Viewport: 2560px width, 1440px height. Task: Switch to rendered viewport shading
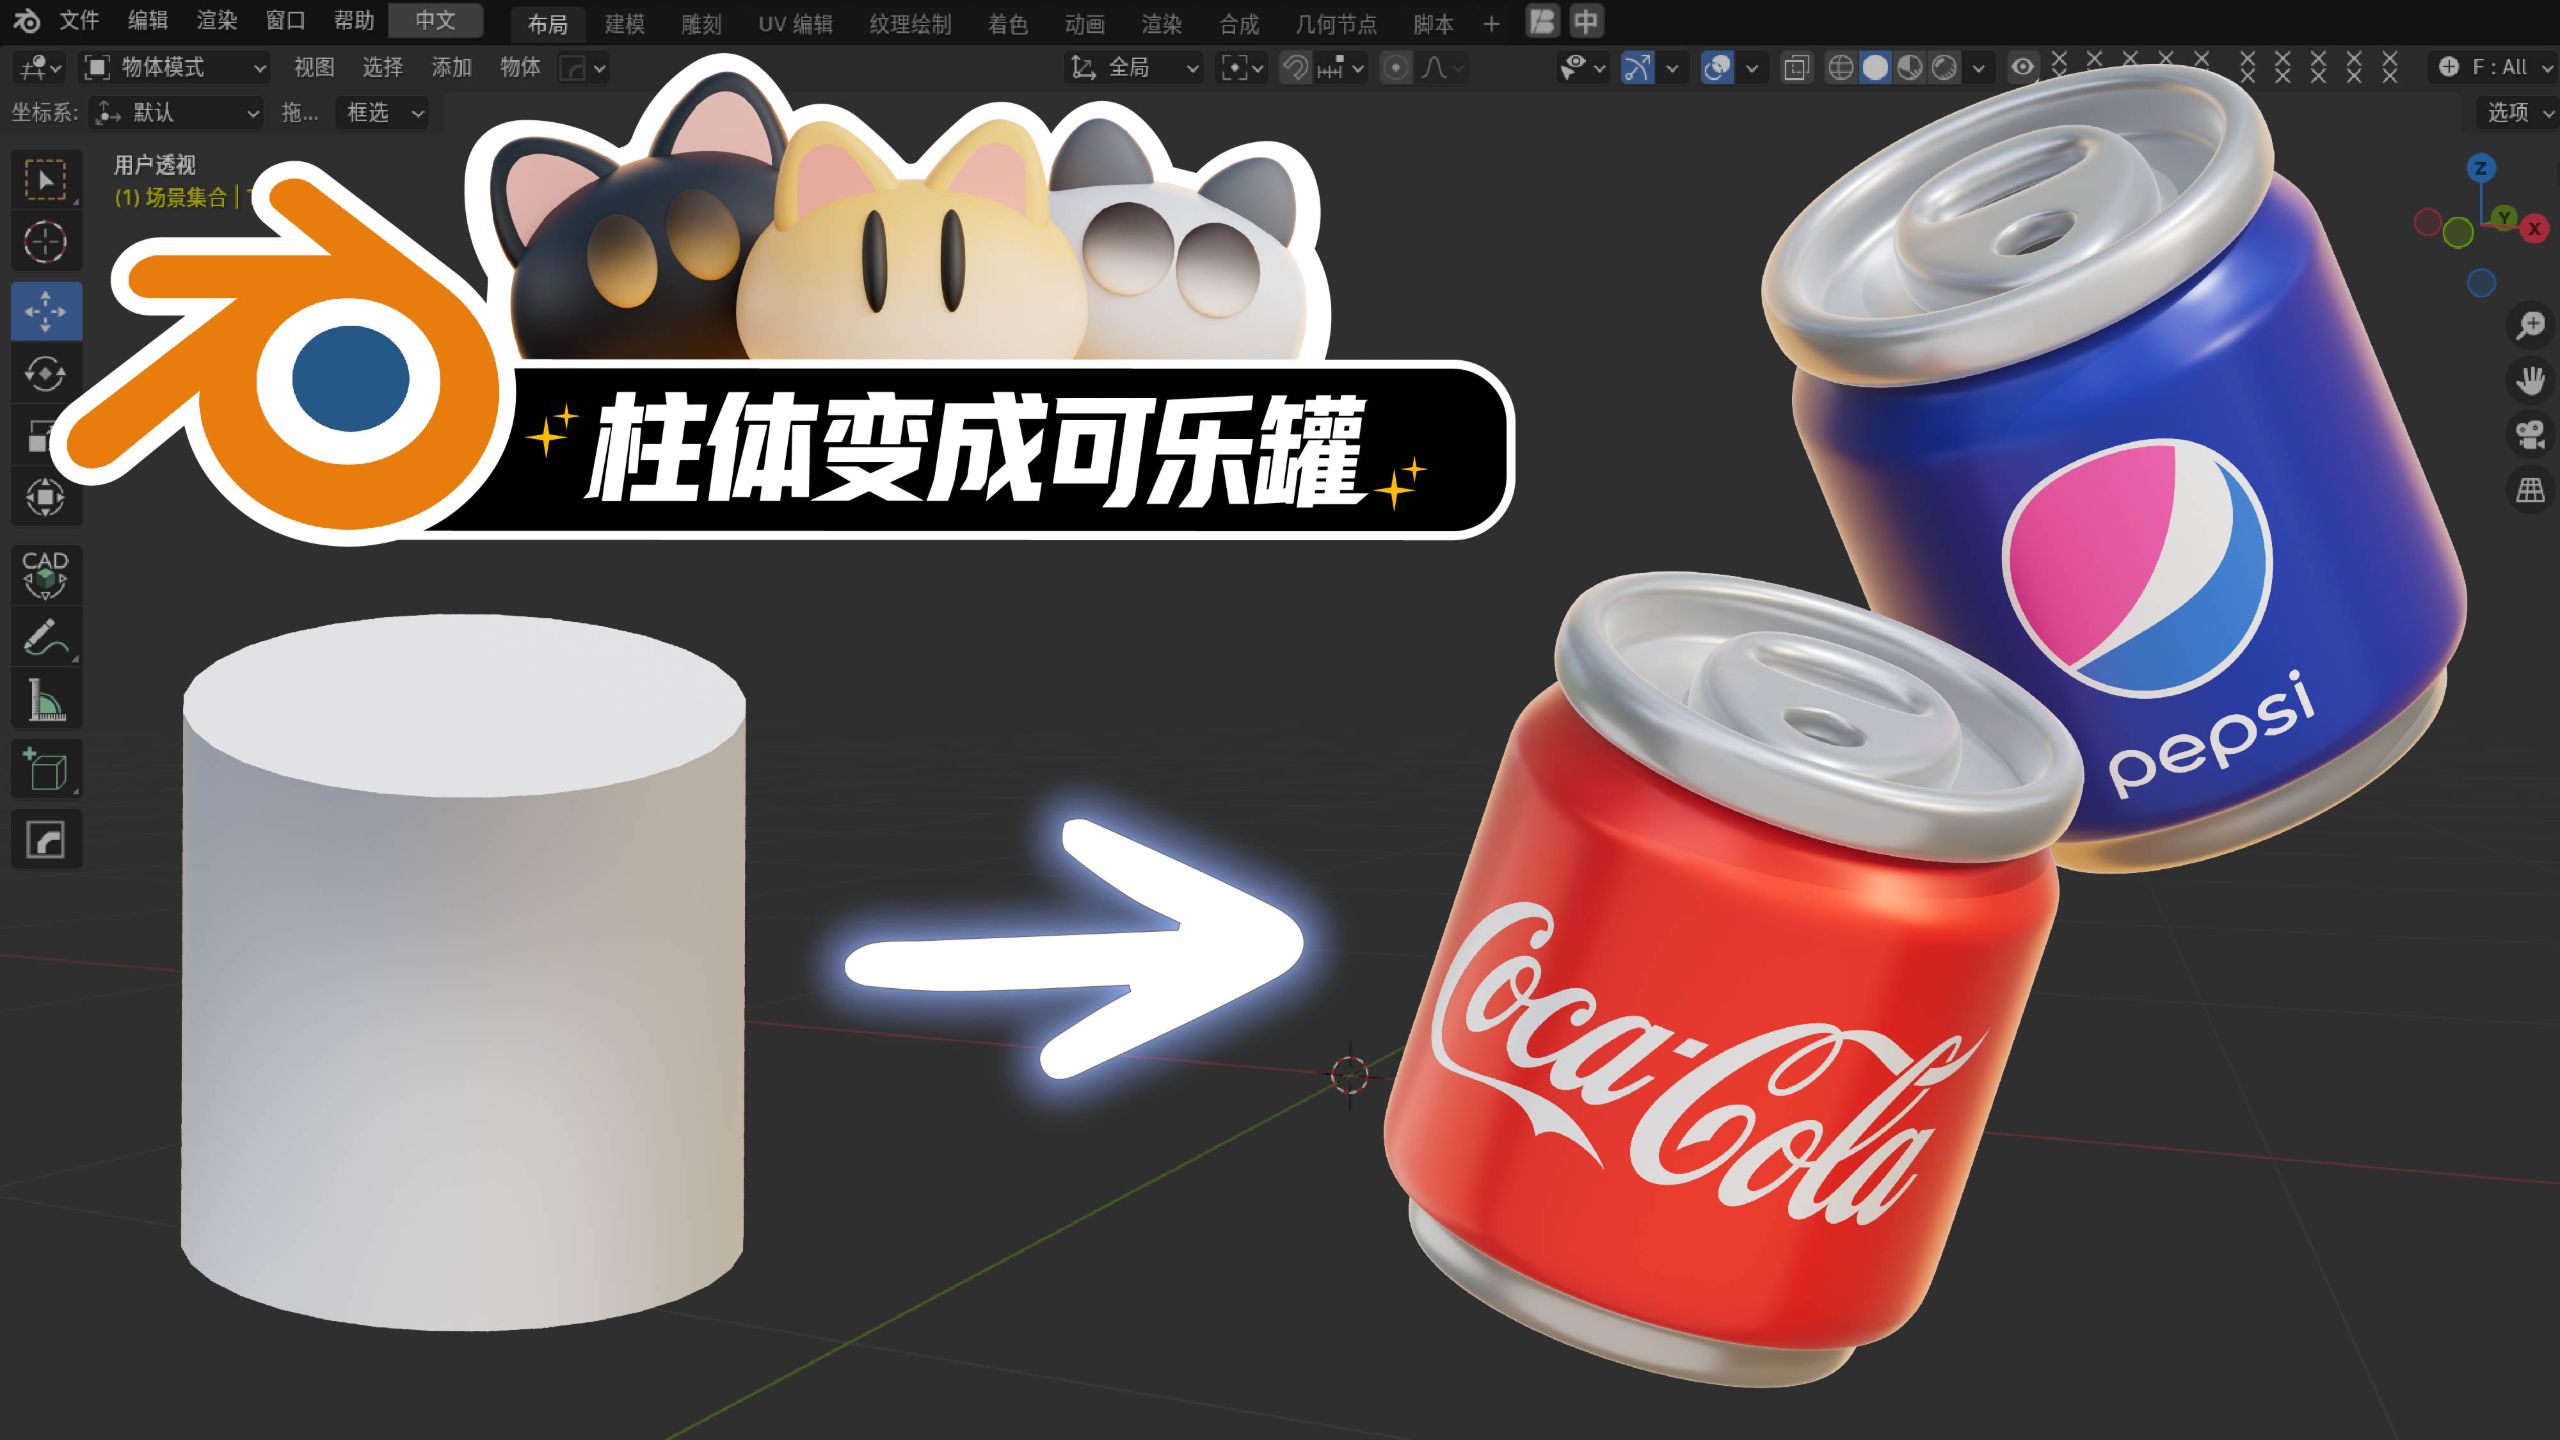tap(1945, 67)
